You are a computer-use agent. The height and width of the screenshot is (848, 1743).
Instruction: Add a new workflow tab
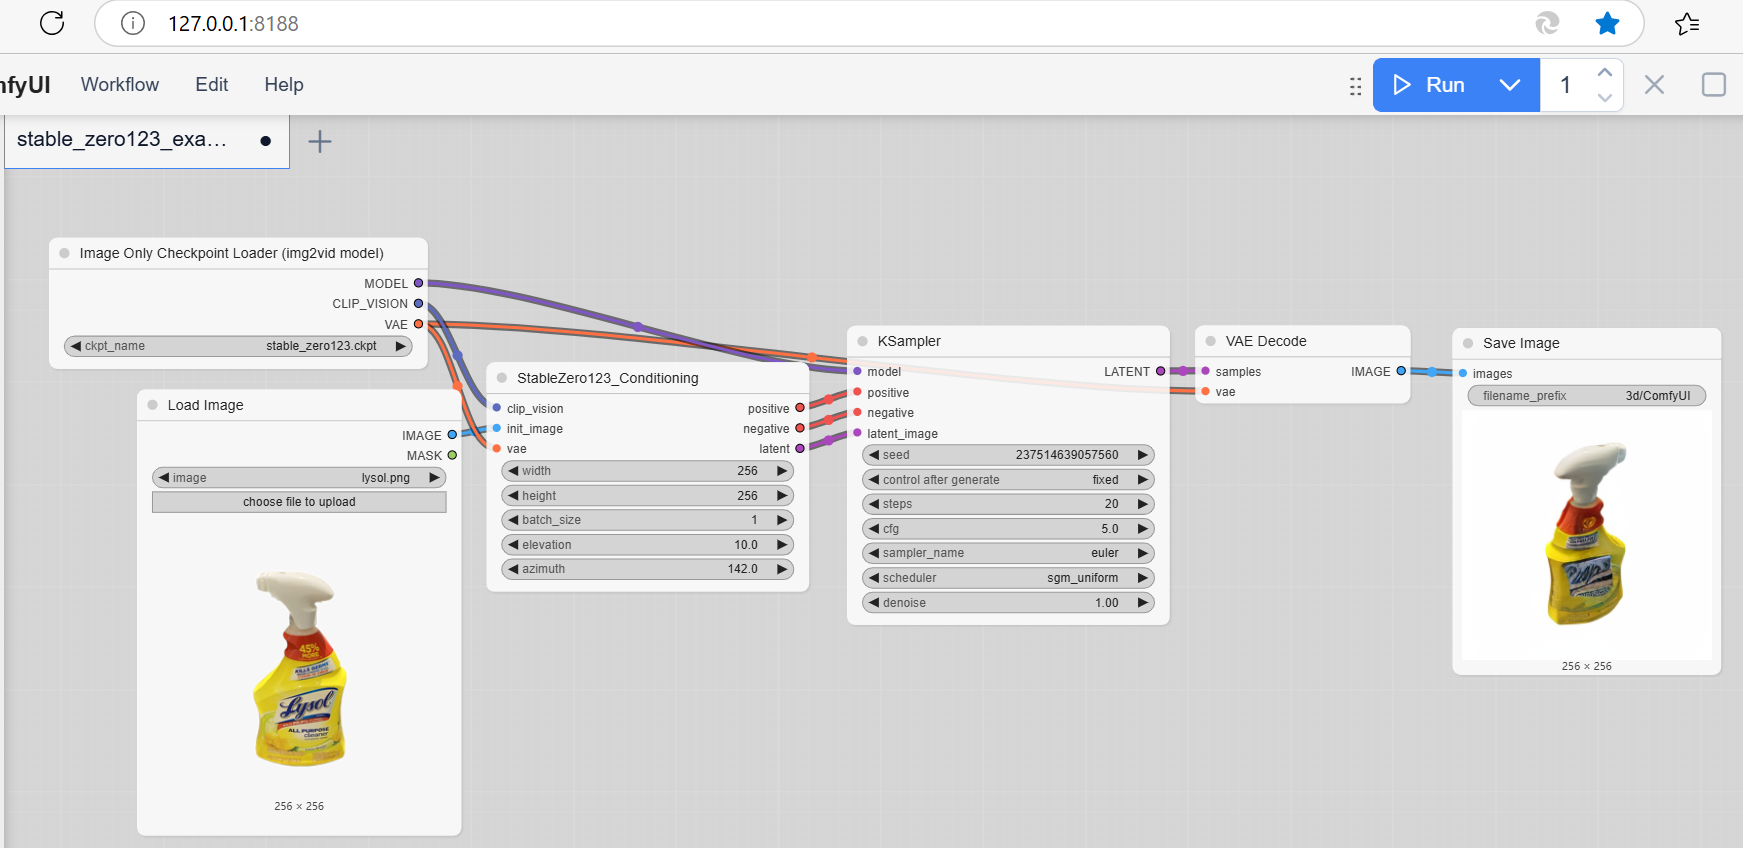[320, 141]
